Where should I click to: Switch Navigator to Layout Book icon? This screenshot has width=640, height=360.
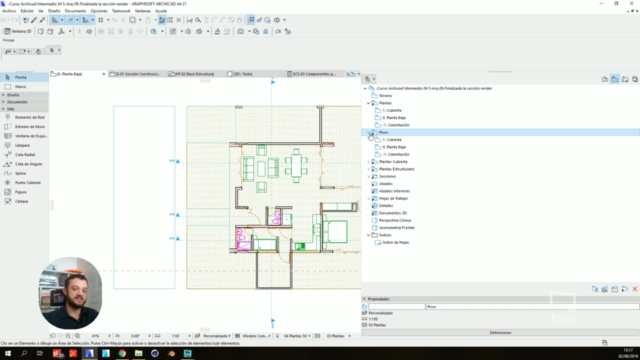tap(625, 79)
